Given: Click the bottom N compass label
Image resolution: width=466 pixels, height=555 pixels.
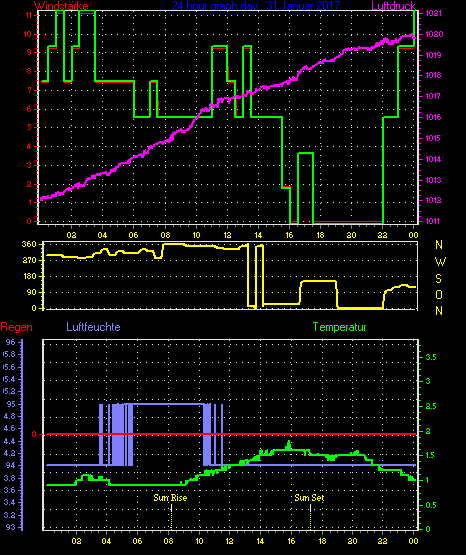Looking at the screenshot, I should point(439,311).
